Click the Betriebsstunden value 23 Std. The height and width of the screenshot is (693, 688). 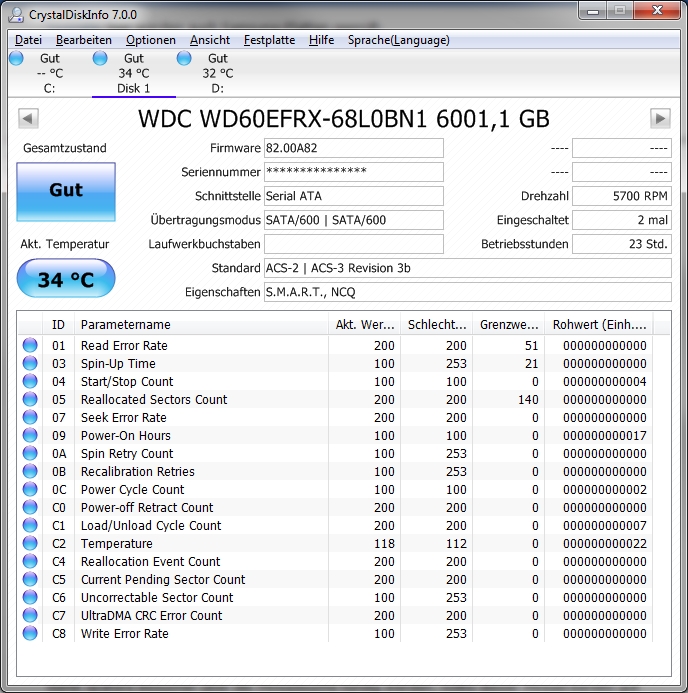tap(622, 244)
